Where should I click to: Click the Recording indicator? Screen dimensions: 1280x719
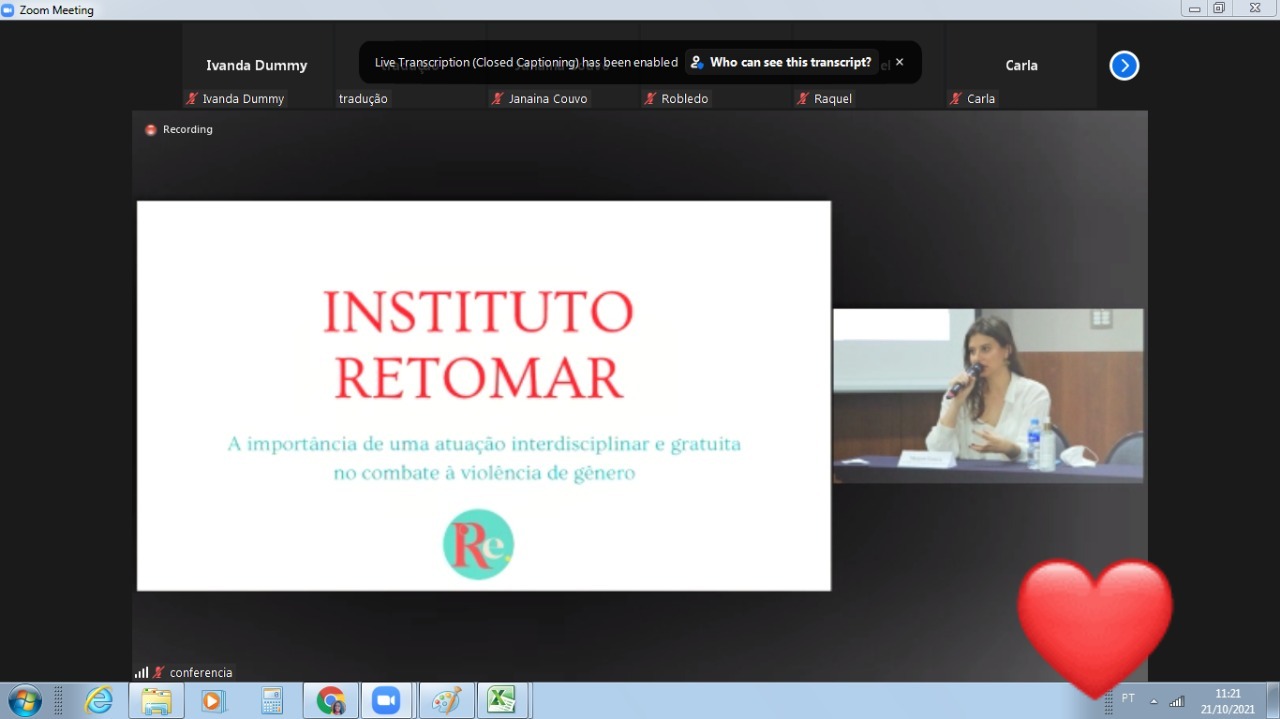point(179,129)
